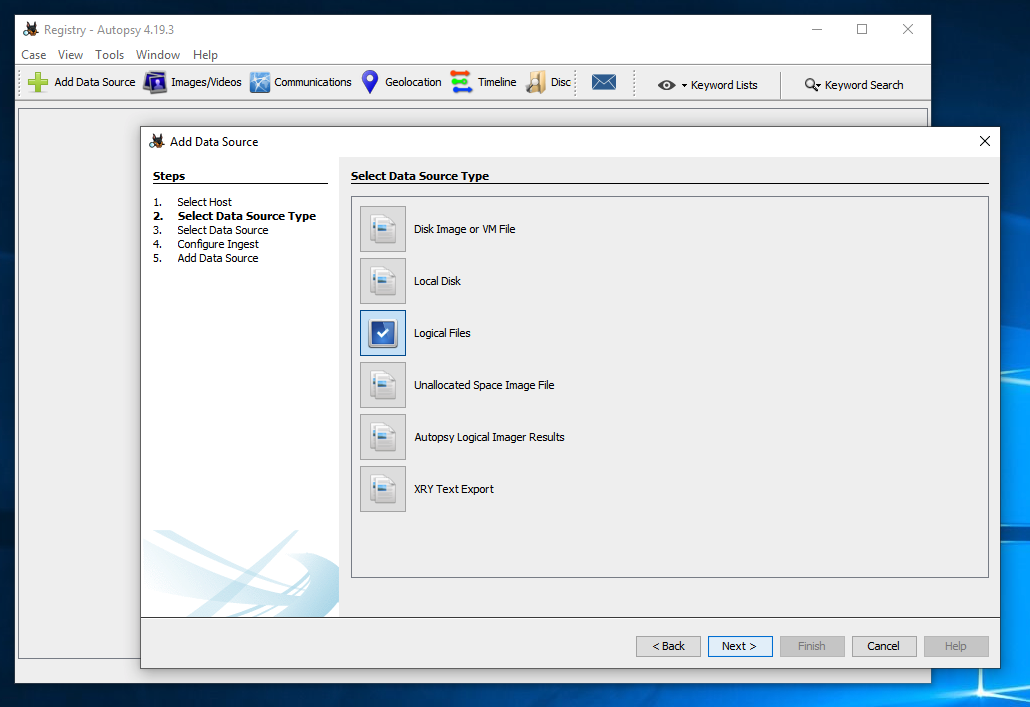Select the Local Disk data source type
This screenshot has height=707, width=1030.
(x=383, y=281)
